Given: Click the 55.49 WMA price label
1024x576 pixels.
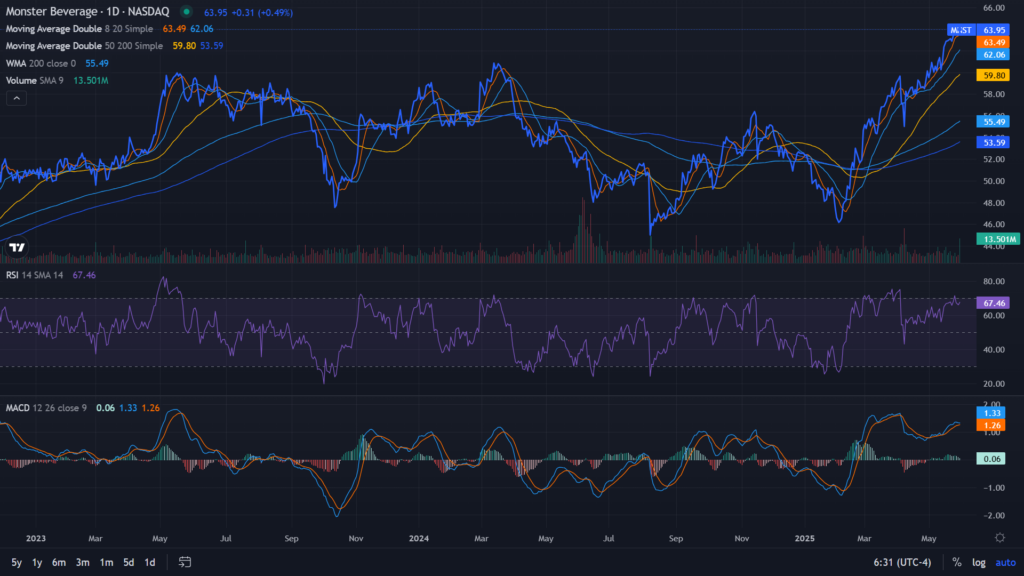Looking at the screenshot, I should tap(994, 121).
